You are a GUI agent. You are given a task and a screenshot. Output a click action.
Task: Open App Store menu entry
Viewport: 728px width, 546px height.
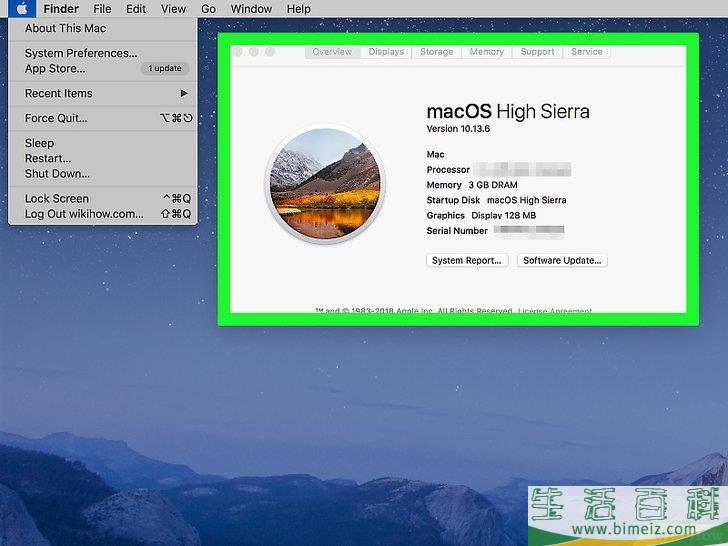pyautogui.click(x=55, y=68)
